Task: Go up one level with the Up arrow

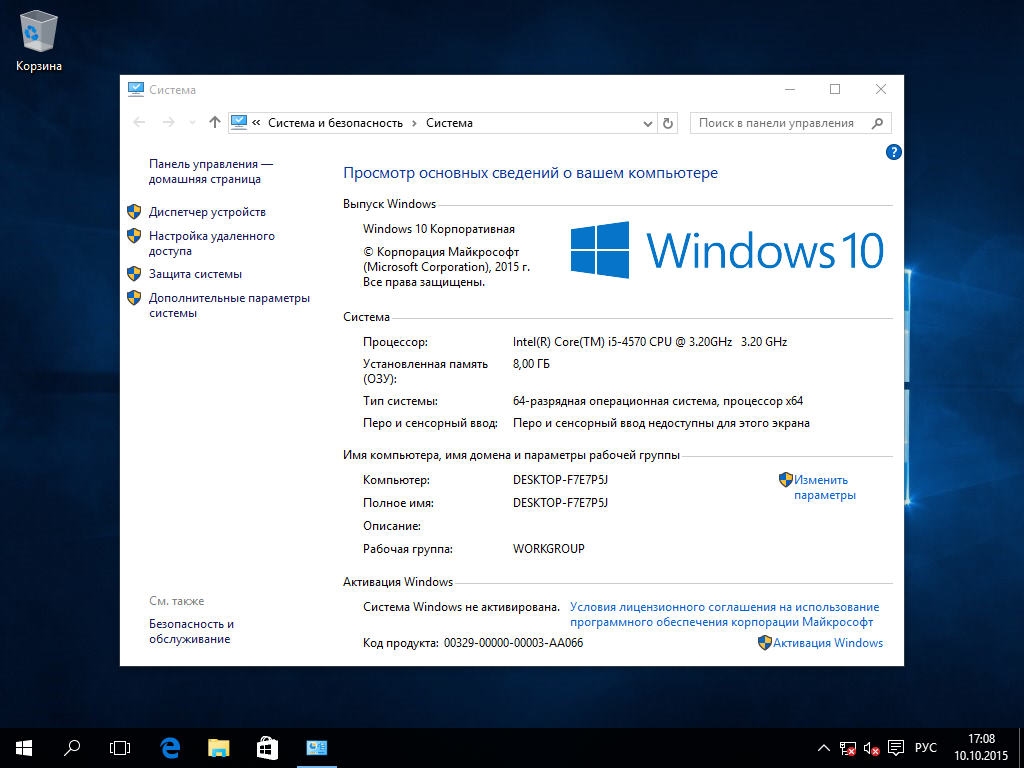Action: (214, 122)
